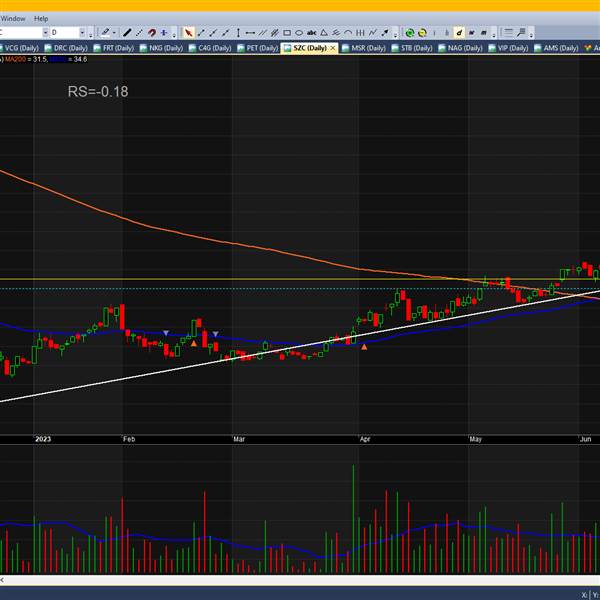This screenshot has width=600, height=600.
Task: Toggle the thick line style
Action: tap(127, 33)
